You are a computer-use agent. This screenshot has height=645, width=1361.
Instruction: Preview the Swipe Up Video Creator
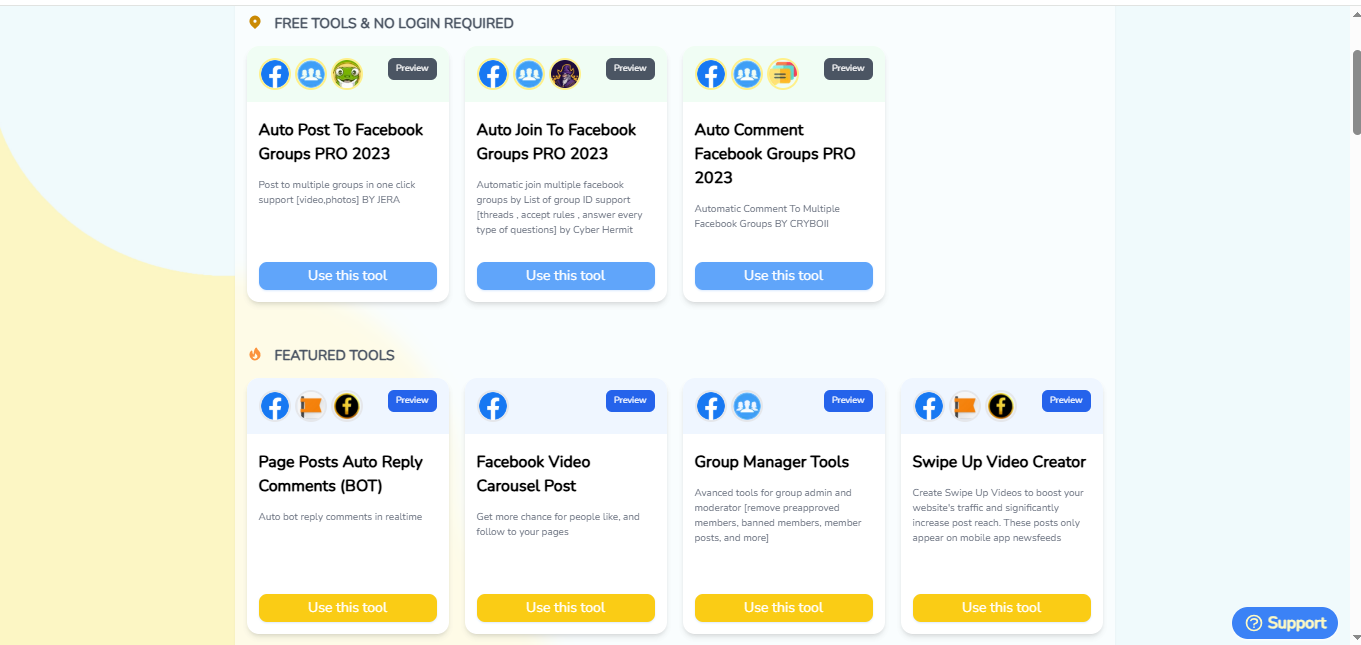tap(1066, 401)
